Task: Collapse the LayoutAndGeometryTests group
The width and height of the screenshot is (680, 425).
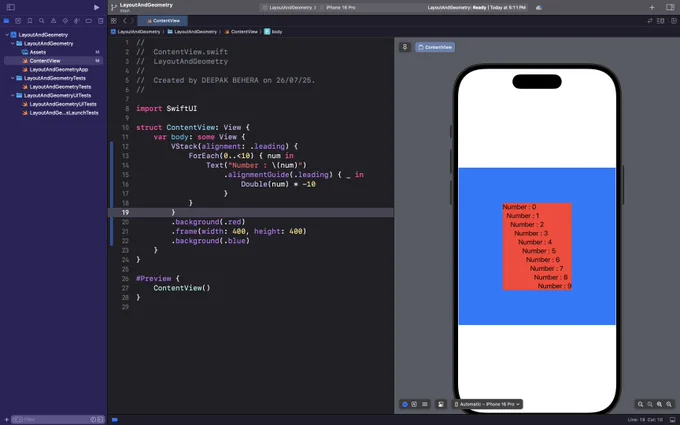Action: click(x=13, y=78)
